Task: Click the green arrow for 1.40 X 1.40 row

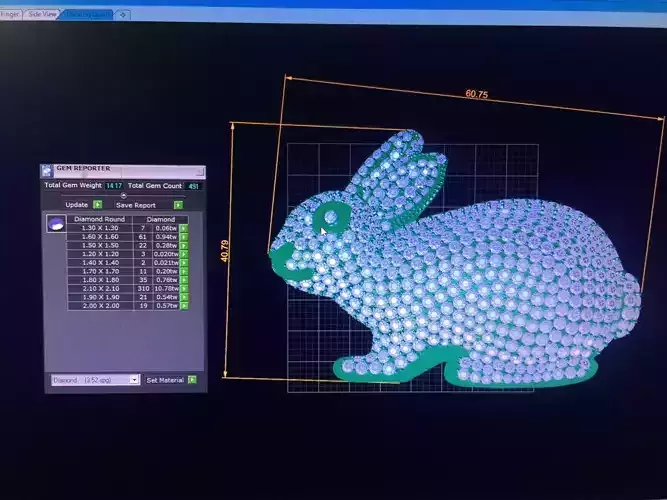Action: pyautogui.click(x=184, y=263)
